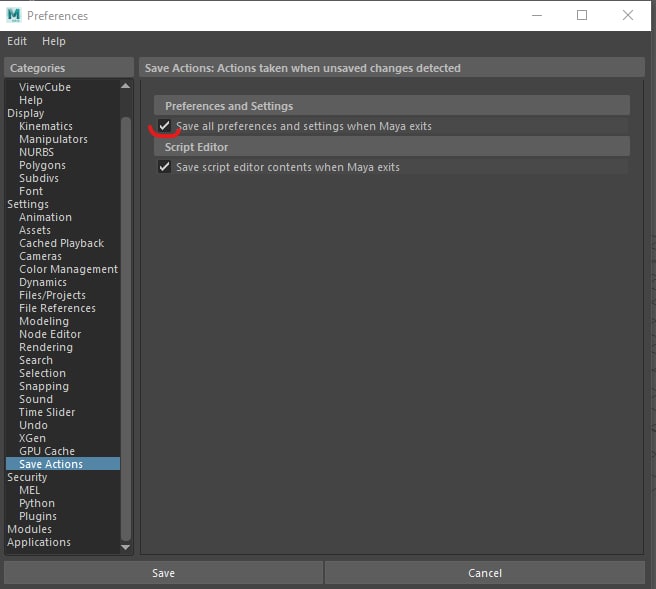Open the GPU Cache category
656x589 pixels.
[47, 451]
